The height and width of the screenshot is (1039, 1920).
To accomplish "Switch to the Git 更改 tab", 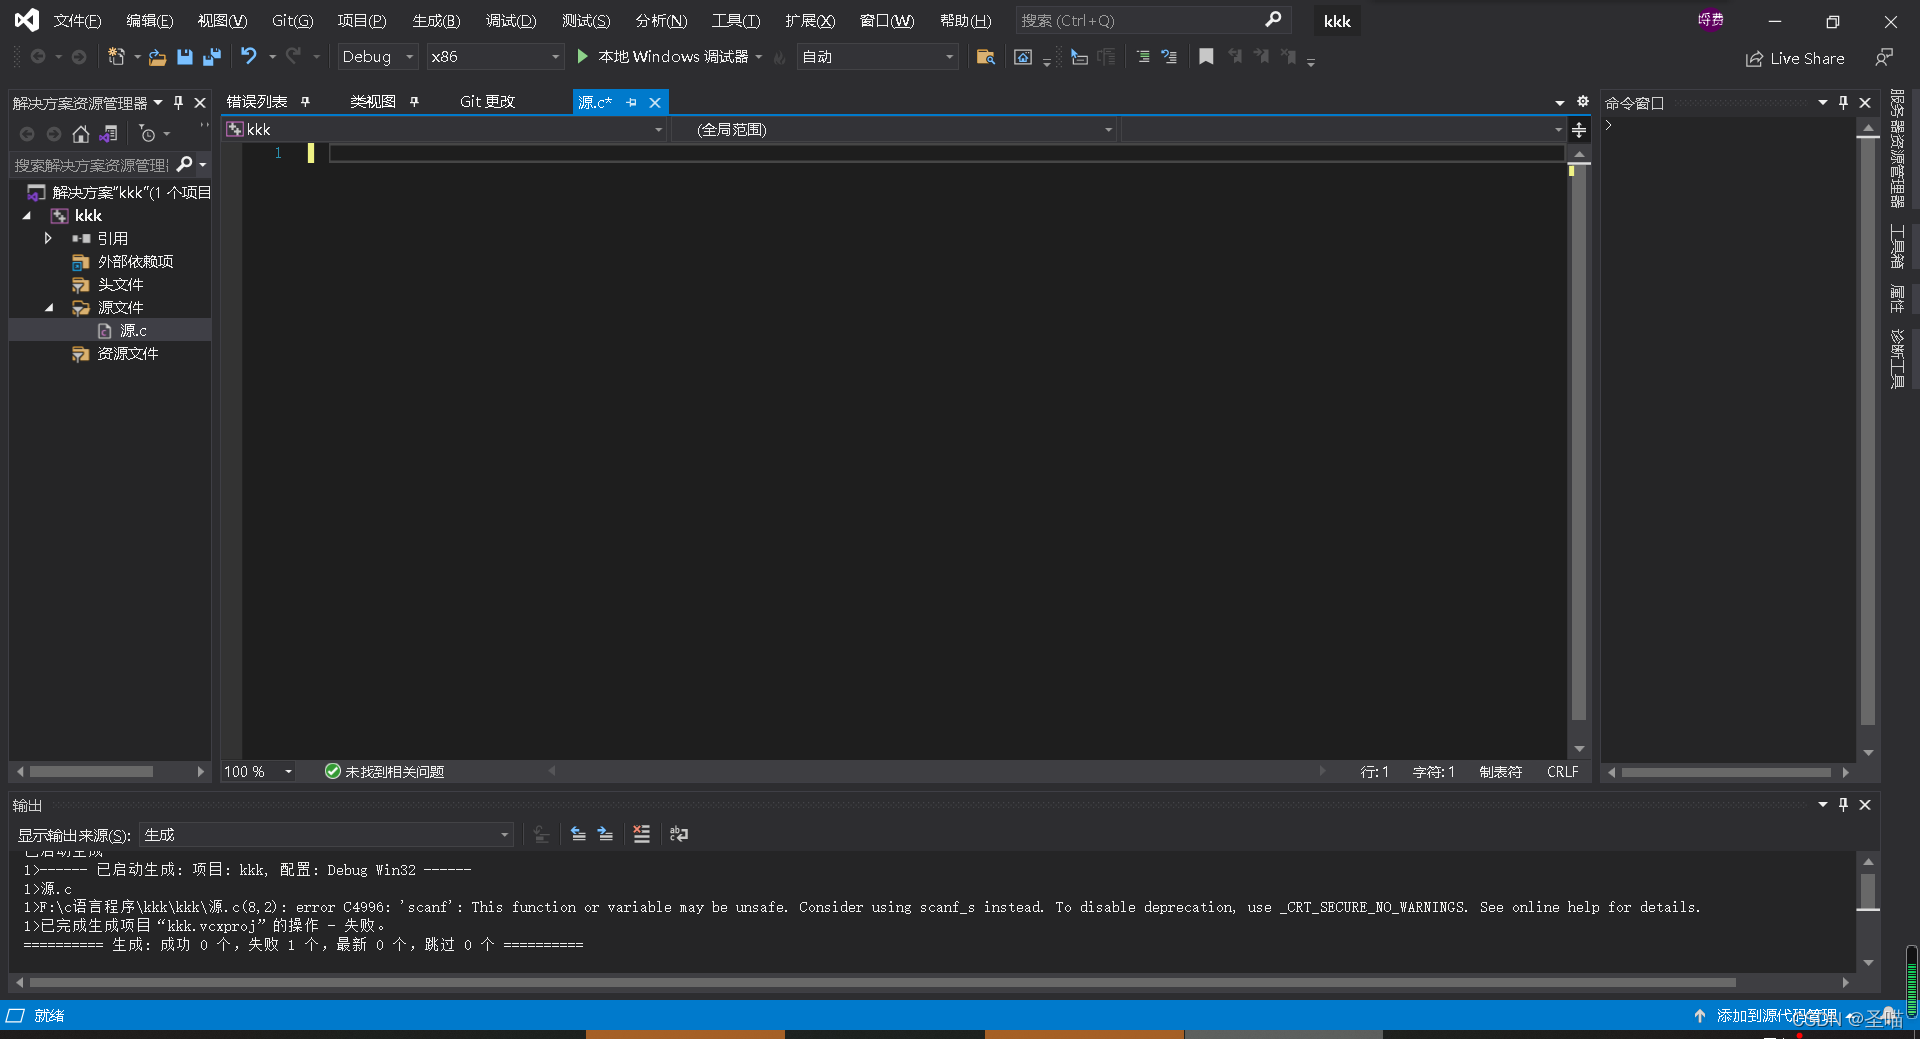I will coord(487,102).
